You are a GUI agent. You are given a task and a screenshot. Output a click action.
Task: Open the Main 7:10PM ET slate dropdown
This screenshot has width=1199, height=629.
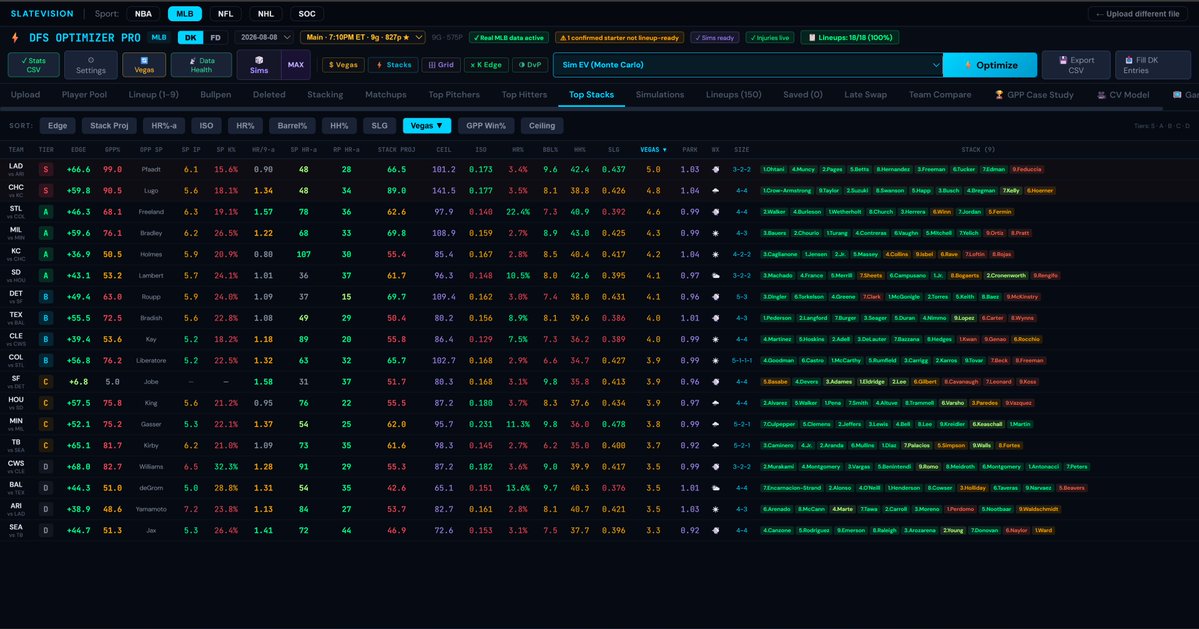point(362,37)
